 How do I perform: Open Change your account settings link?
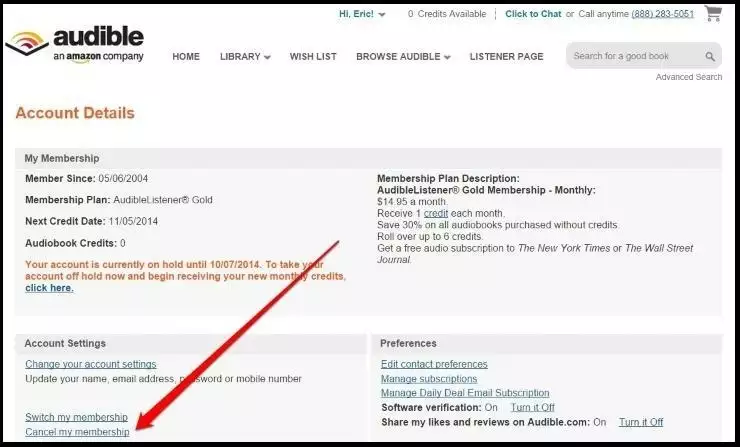90,364
